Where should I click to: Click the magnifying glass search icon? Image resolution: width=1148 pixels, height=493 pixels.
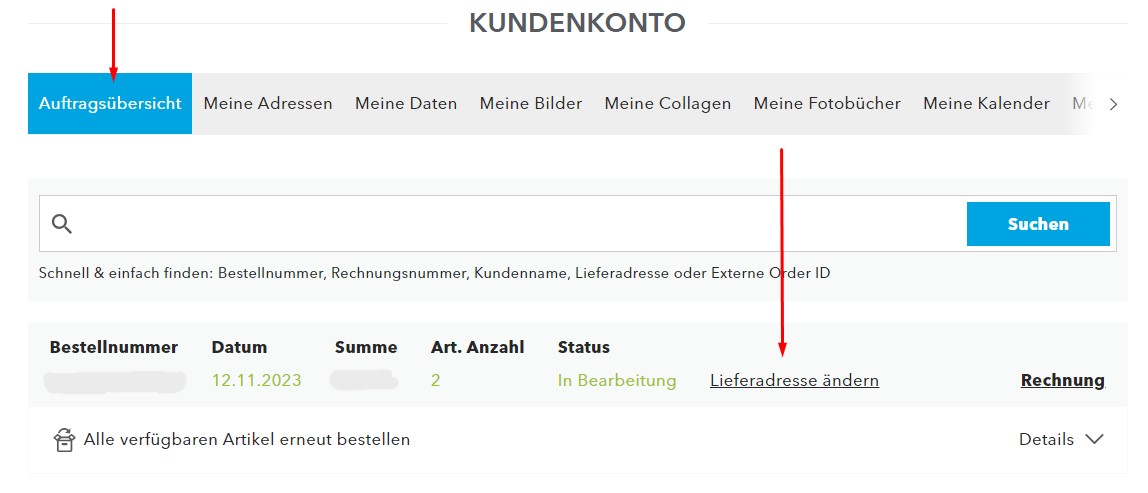pyautogui.click(x=62, y=223)
